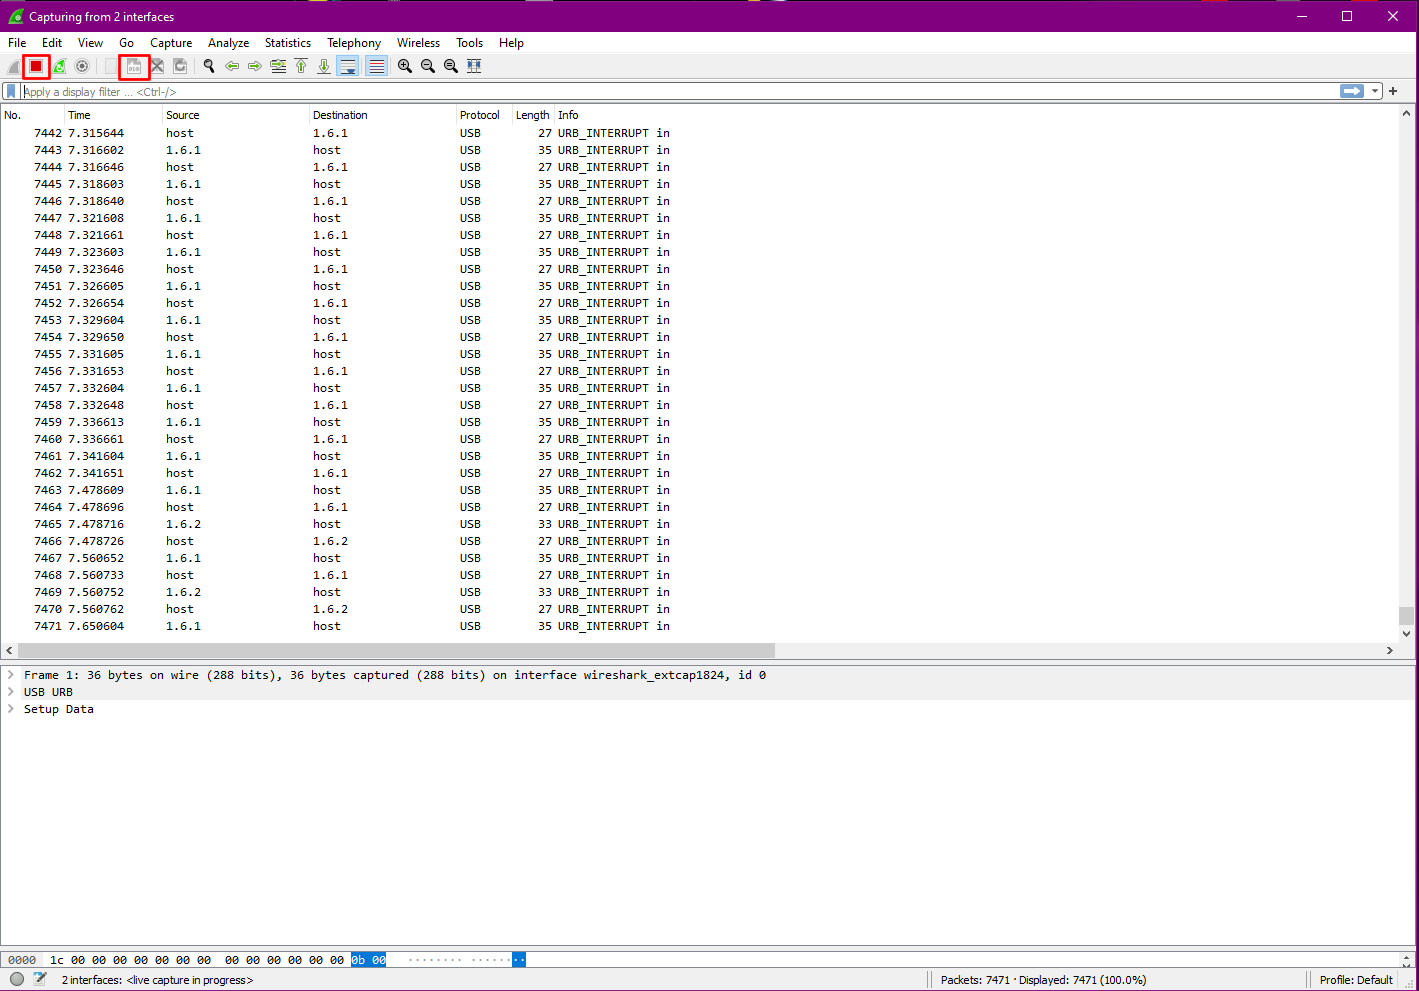
Task: Expand the Setup Data details
Action: (x=11, y=709)
